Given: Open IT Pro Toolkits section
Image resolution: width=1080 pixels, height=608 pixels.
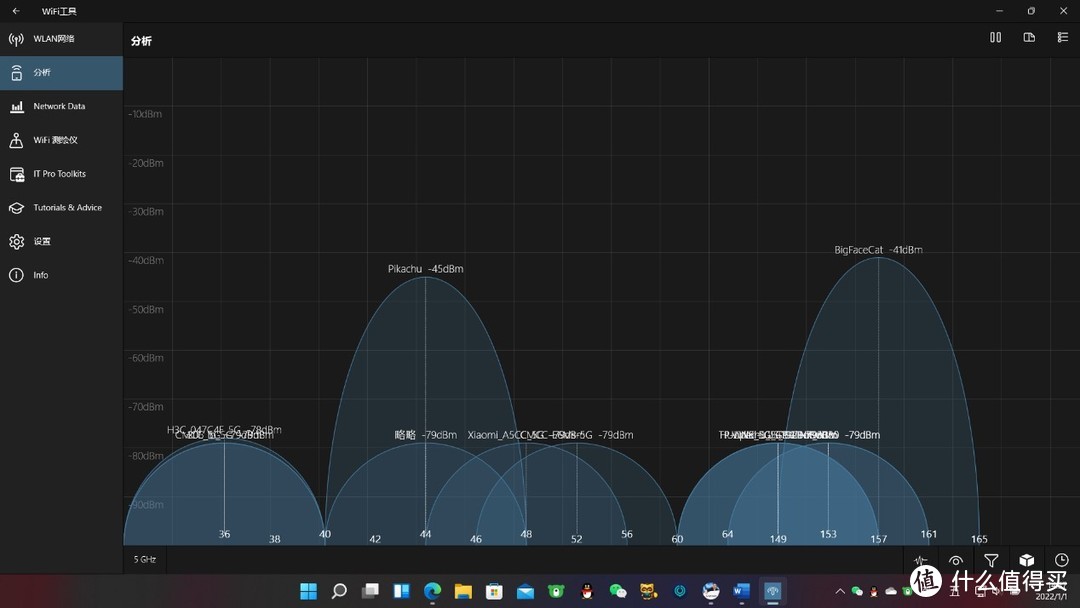Looking at the screenshot, I should click(x=61, y=174).
